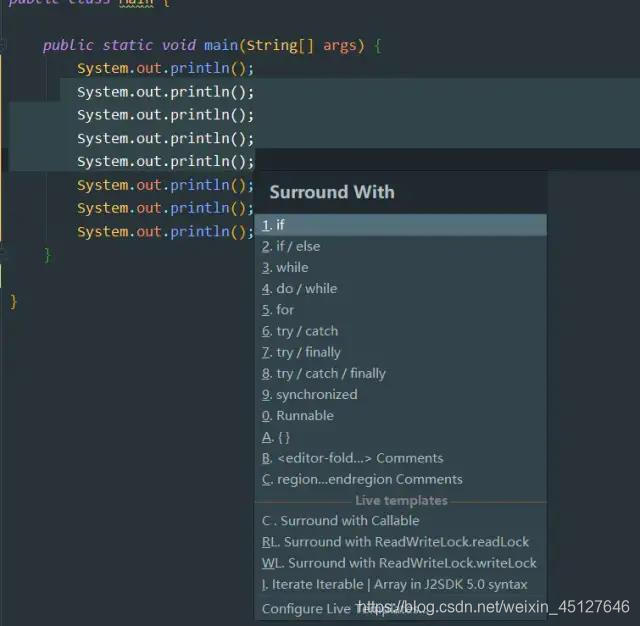Place cursor on first System.out.println line
This screenshot has width=640, height=626.
click(165, 68)
